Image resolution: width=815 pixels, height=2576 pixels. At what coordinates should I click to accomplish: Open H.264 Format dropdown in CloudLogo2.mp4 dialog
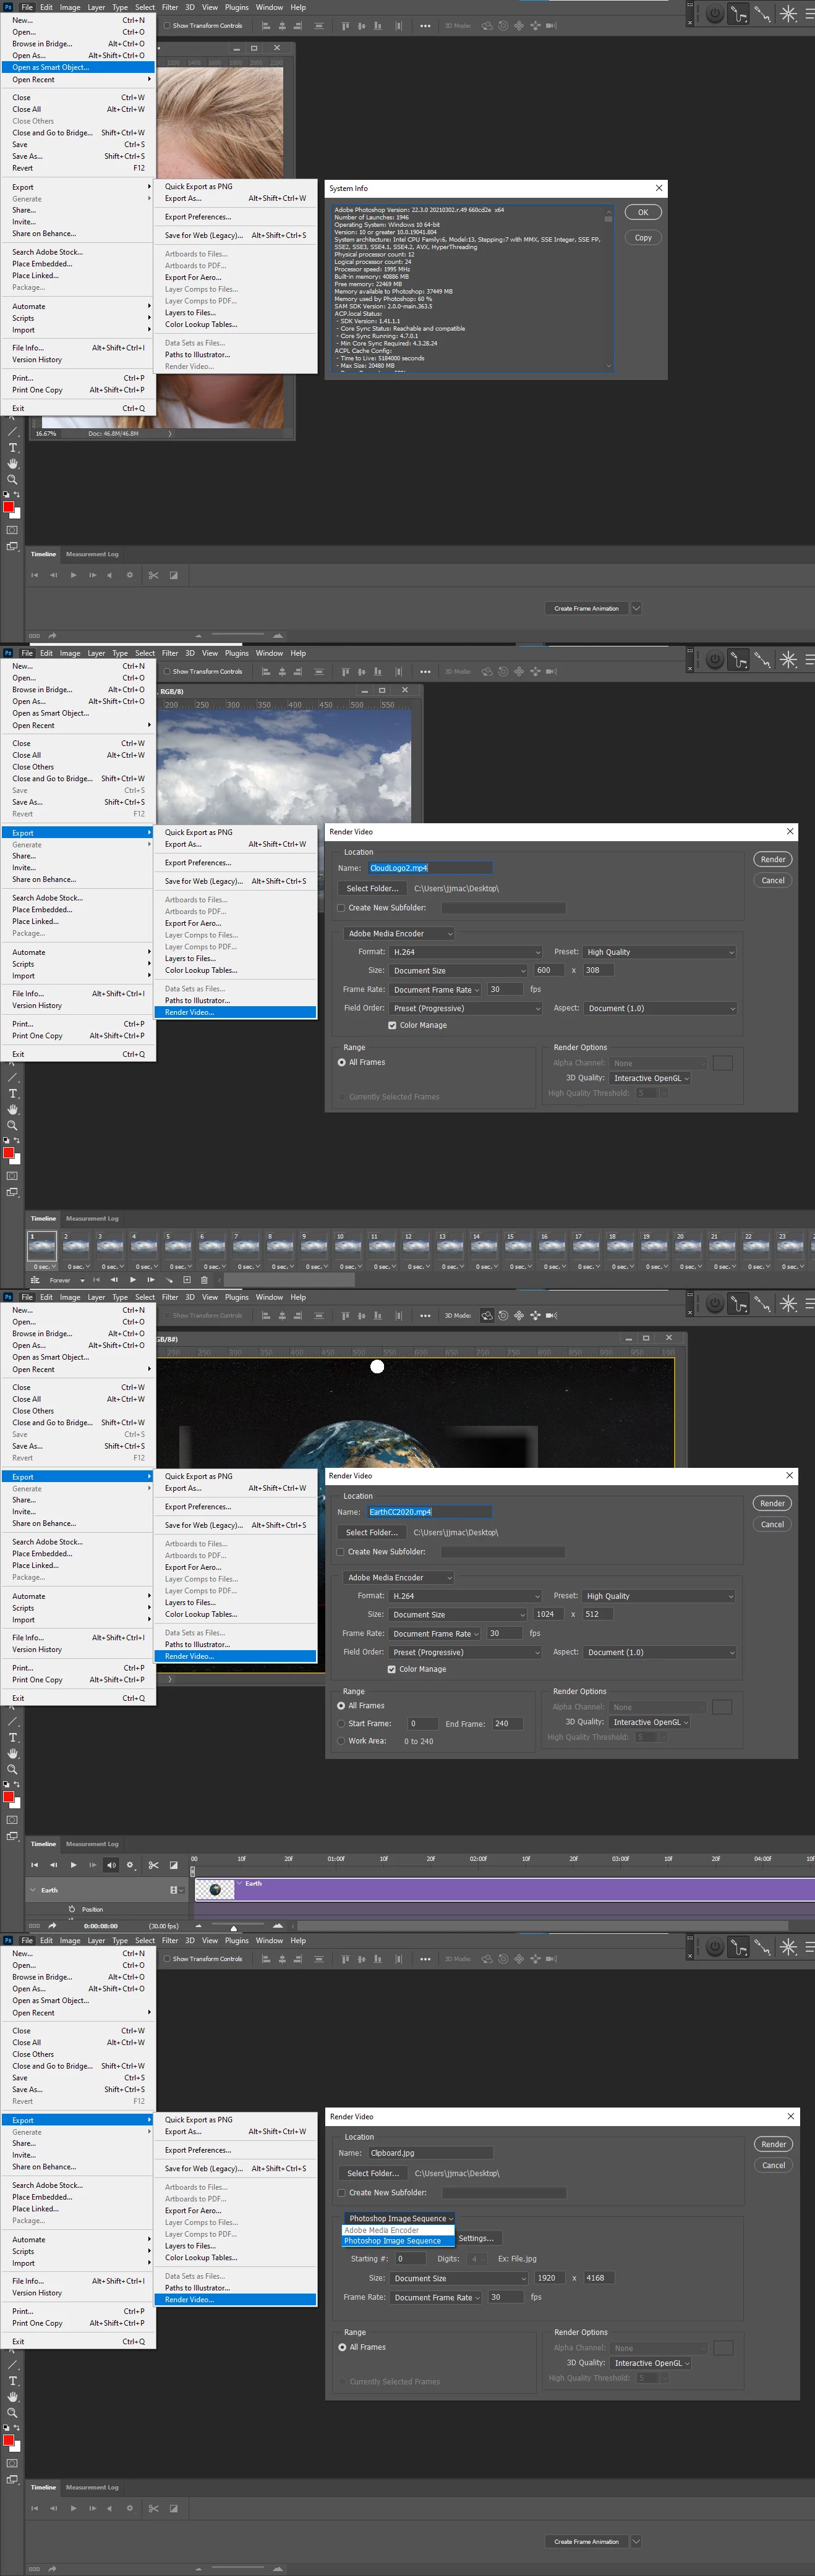click(x=466, y=952)
